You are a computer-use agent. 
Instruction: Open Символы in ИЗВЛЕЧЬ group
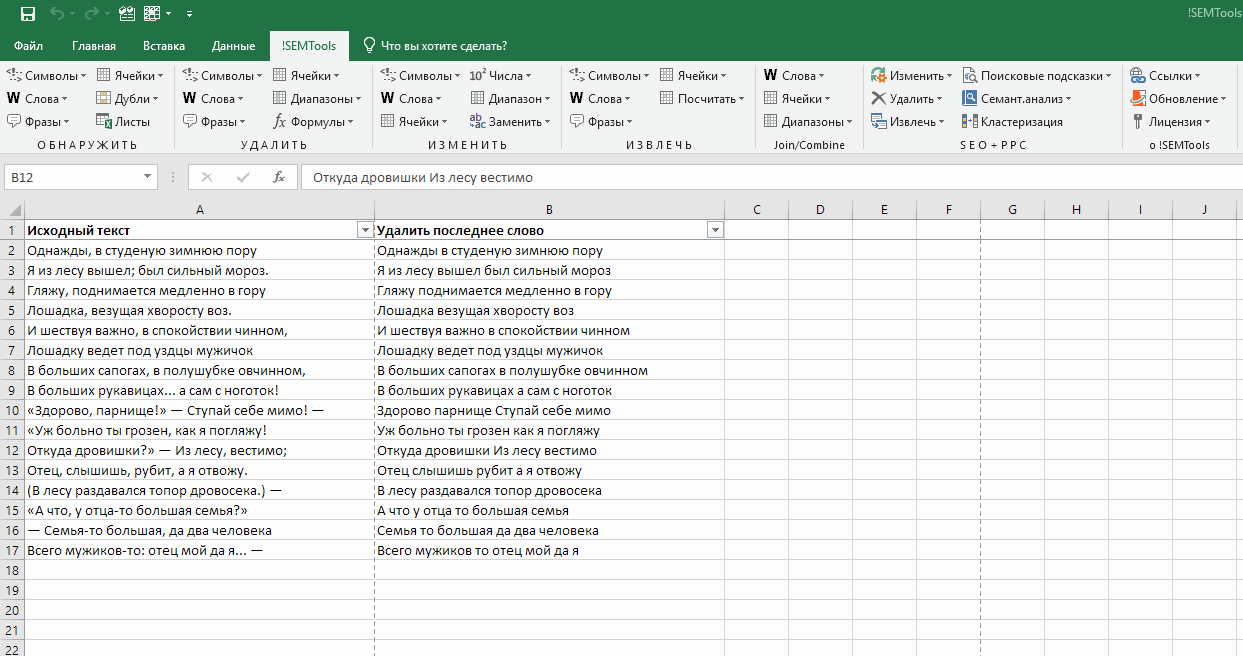point(610,75)
